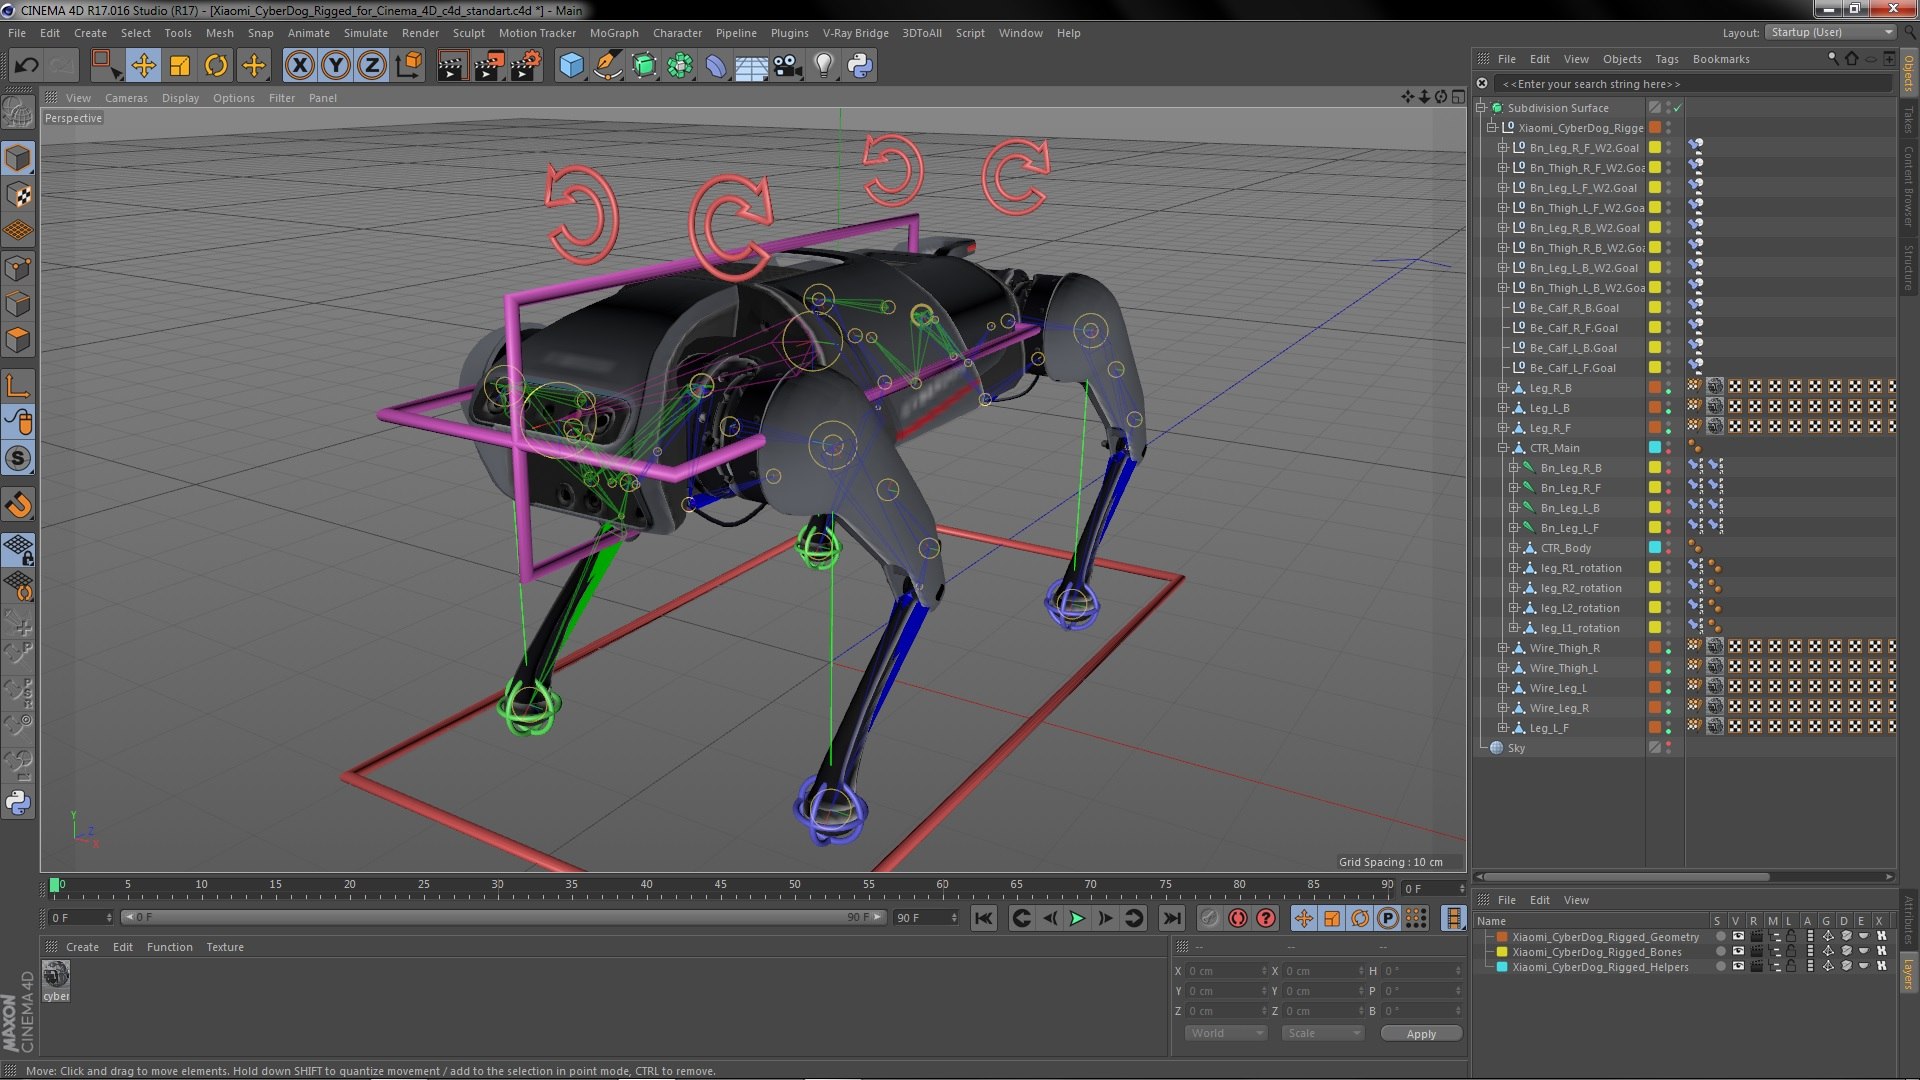Click Geometry layer orange color swatch

(x=1502, y=937)
